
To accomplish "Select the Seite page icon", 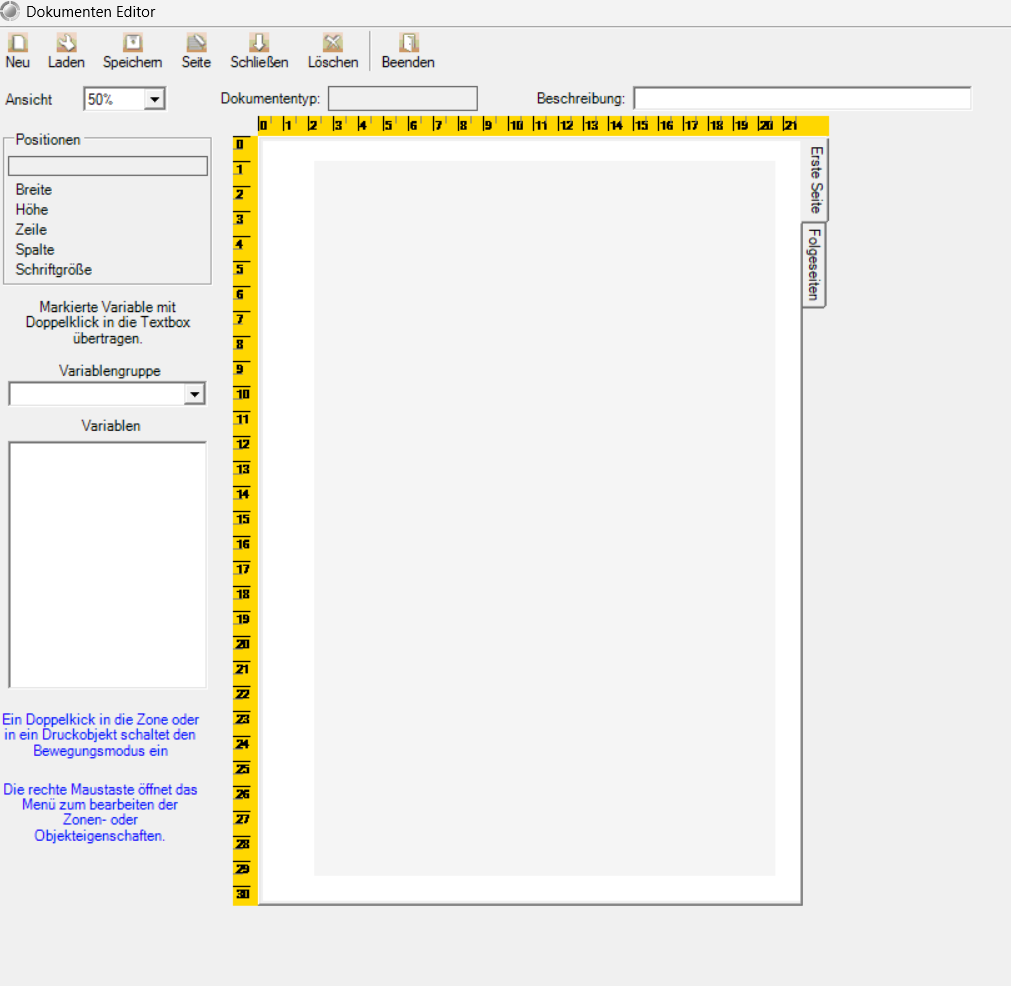I will [196, 43].
